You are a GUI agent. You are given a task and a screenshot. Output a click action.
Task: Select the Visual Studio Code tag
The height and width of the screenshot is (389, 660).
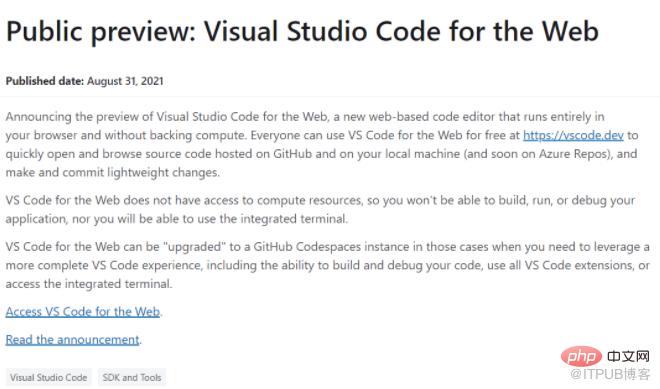pyautogui.click(x=49, y=377)
